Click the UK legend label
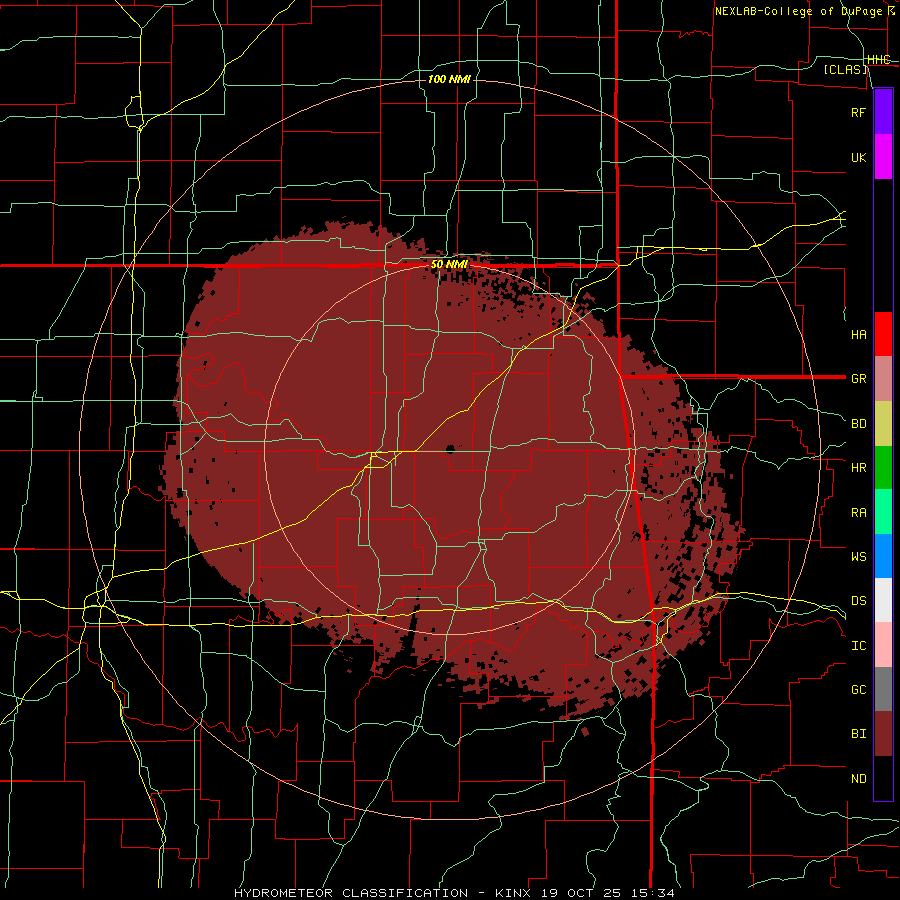The width and height of the screenshot is (900, 900). (x=858, y=157)
